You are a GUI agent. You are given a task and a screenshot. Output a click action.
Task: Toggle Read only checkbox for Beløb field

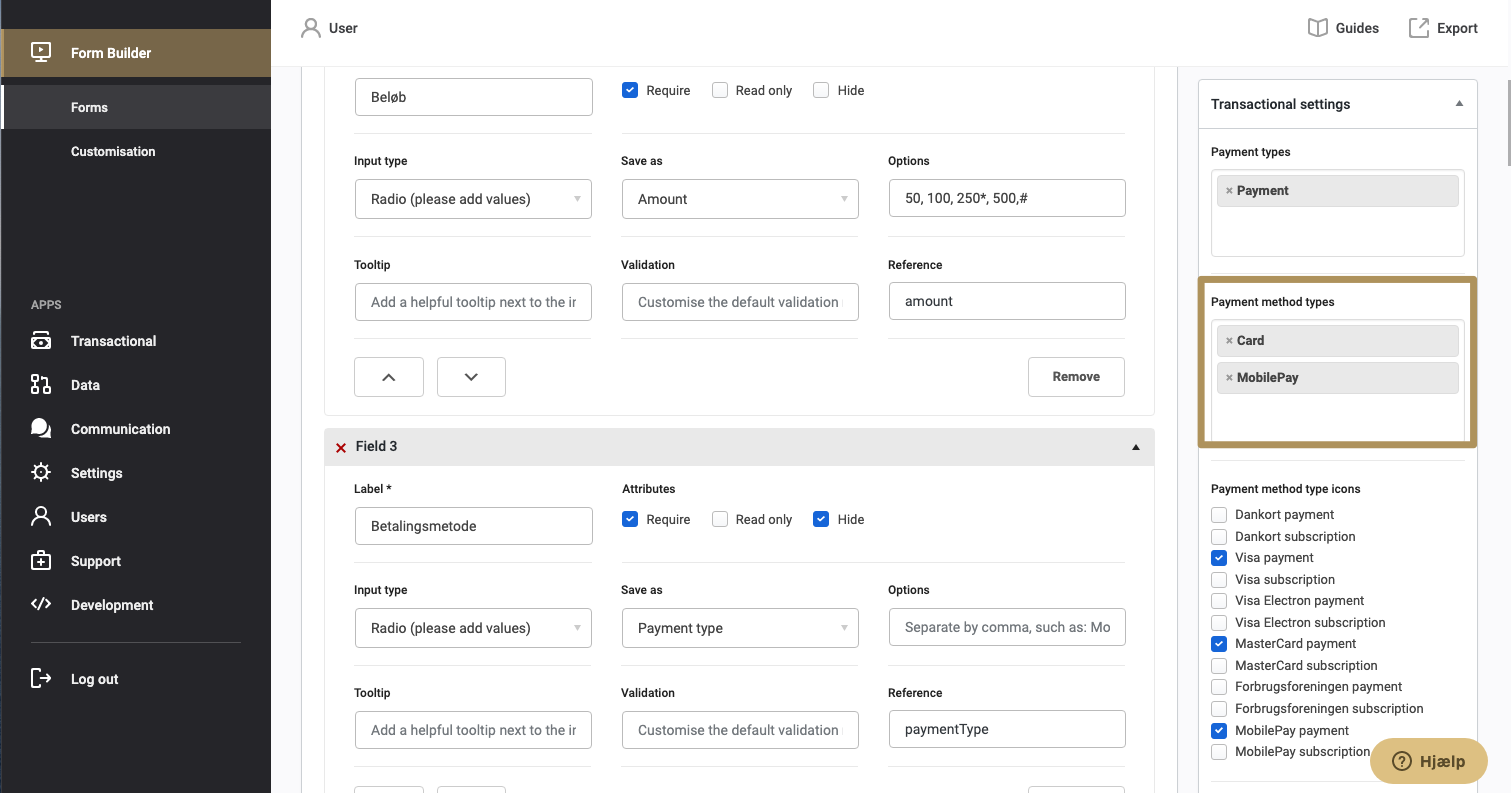[720, 90]
